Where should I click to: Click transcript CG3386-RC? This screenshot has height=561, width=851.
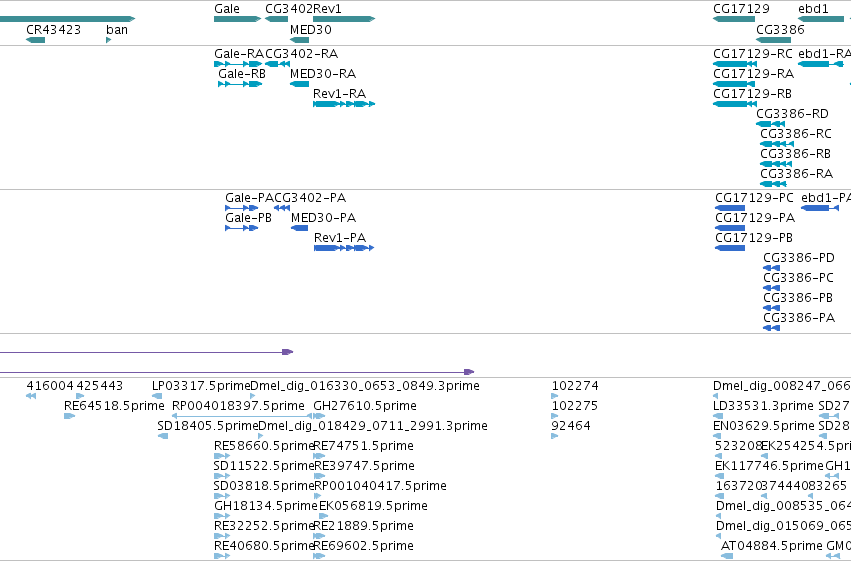click(x=777, y=144)
